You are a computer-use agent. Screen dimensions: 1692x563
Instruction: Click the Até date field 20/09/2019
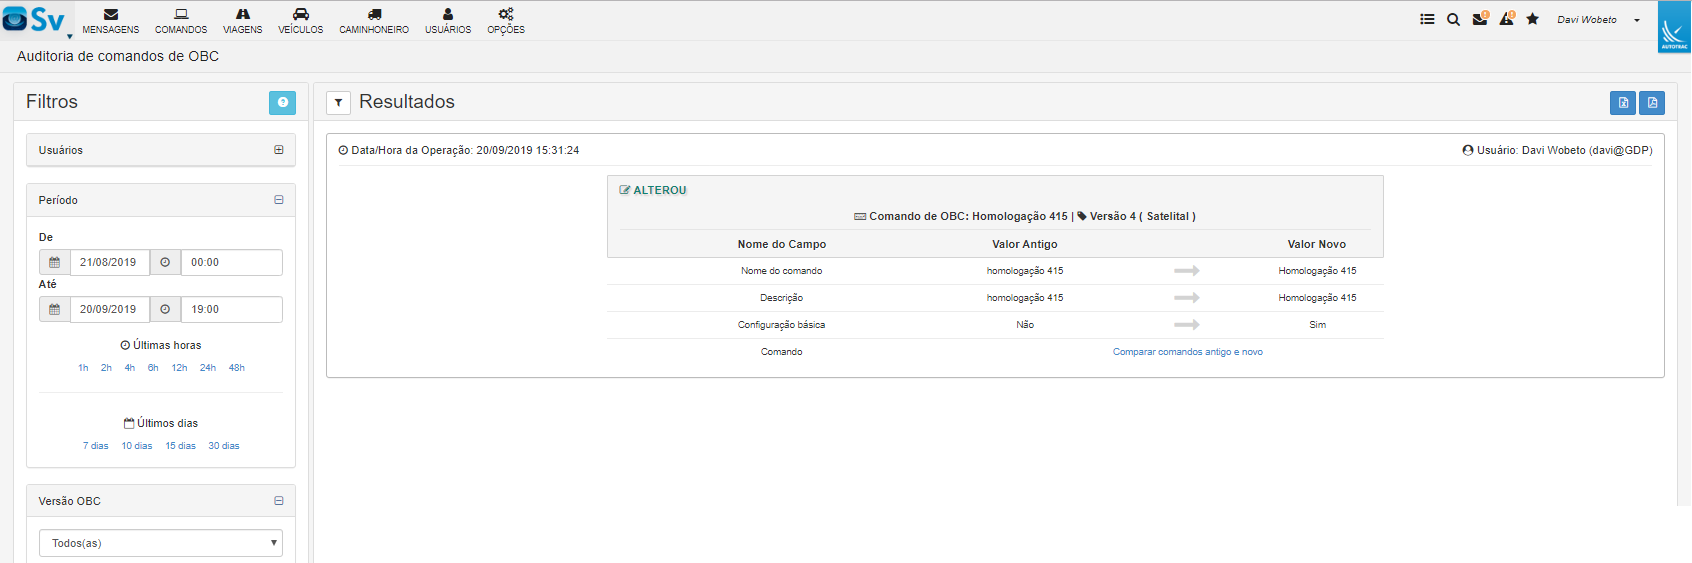point(110,309)
